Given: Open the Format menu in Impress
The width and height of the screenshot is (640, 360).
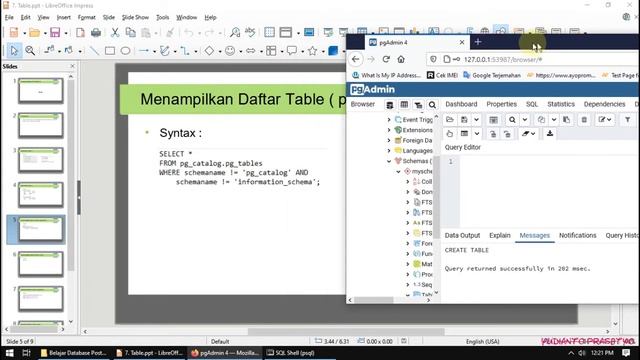Looking at the screenshot, I should (x=87, y=17).
